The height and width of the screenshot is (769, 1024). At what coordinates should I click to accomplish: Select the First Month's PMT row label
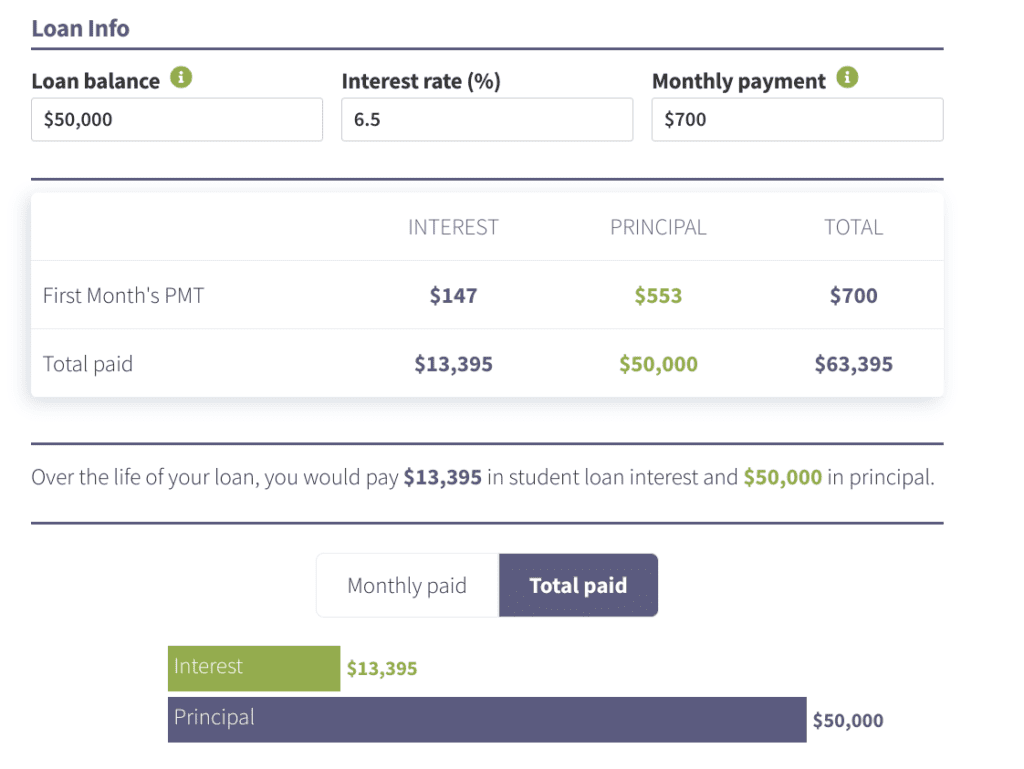[x=123, y=295]
